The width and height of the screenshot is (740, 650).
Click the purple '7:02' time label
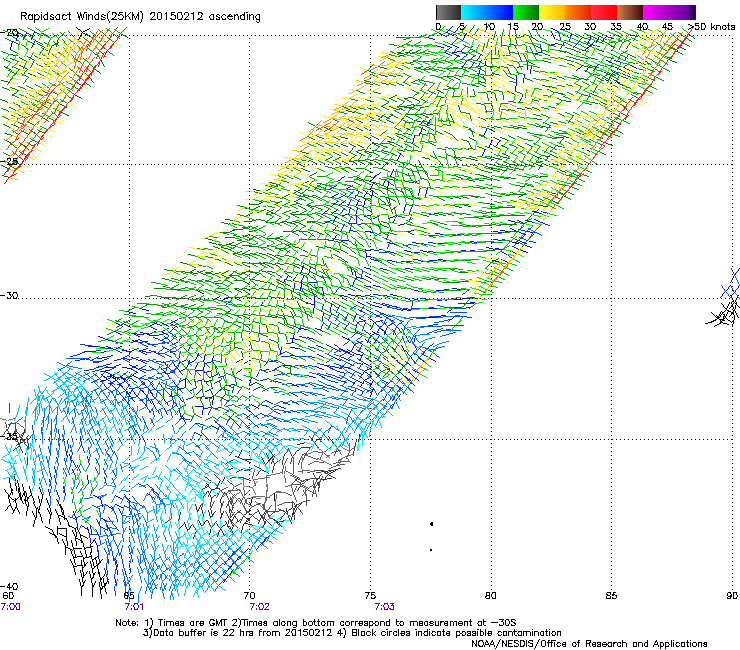[260, 607]
